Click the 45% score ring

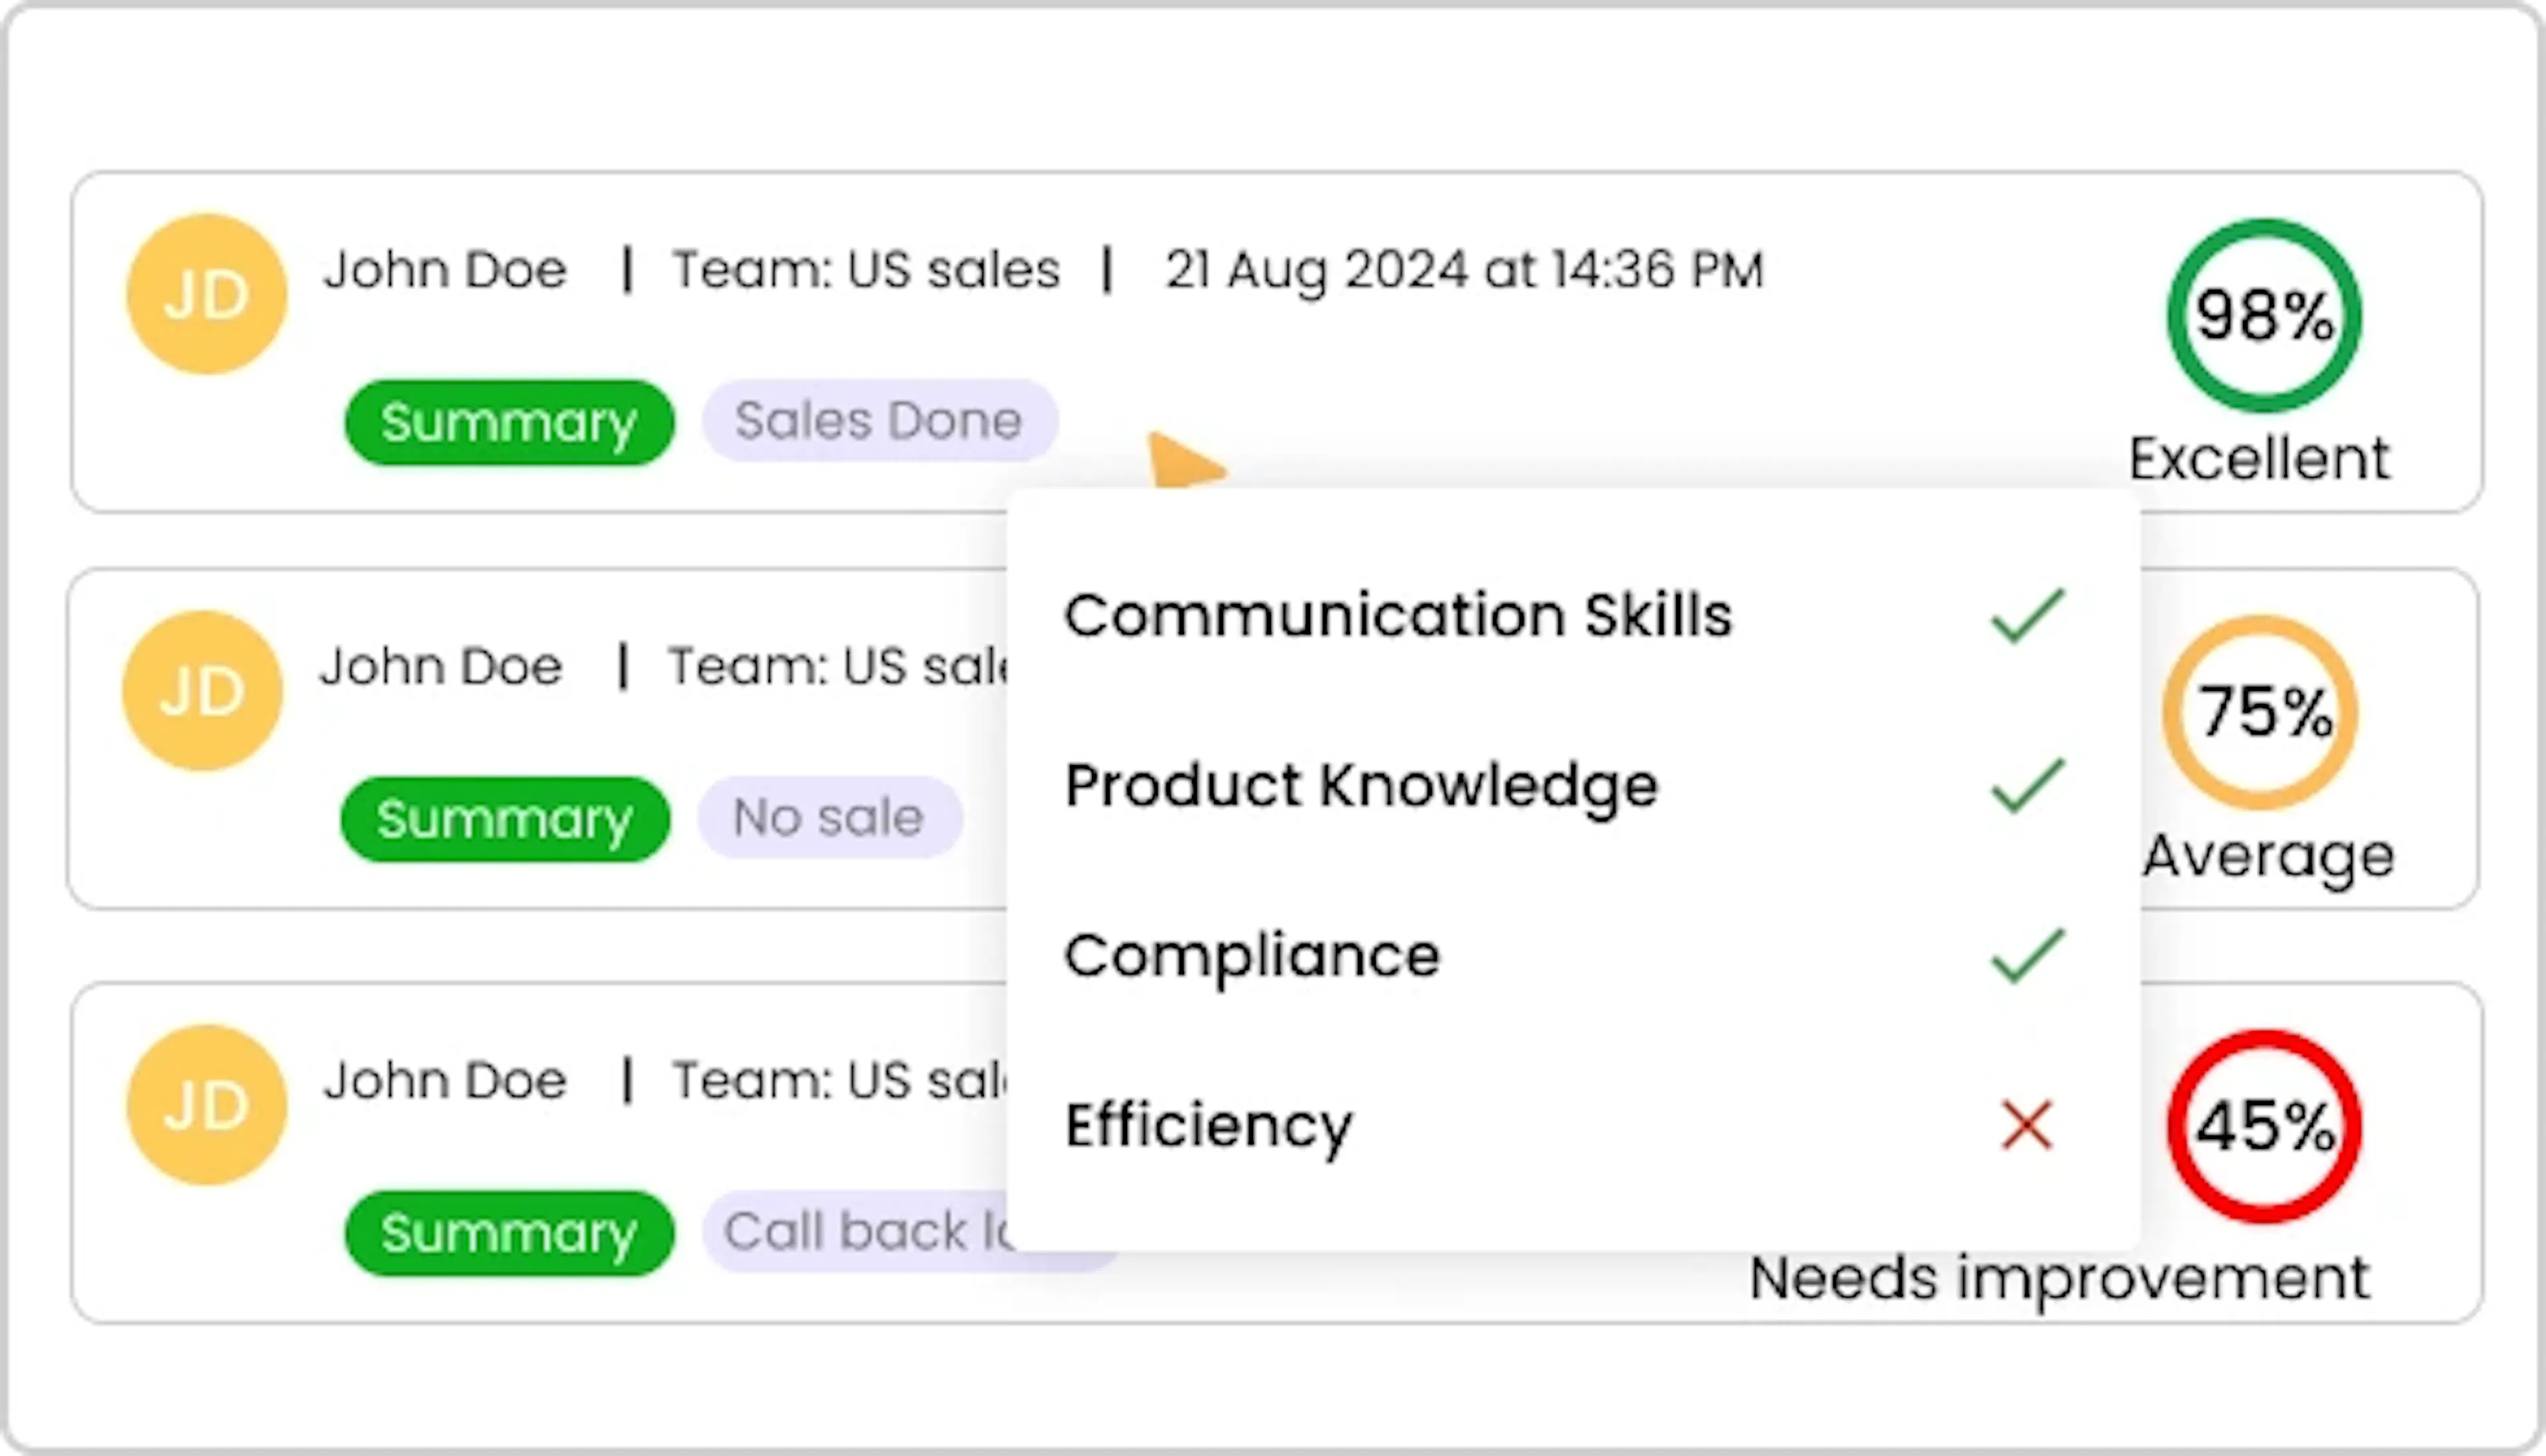coord(2264,1126)
